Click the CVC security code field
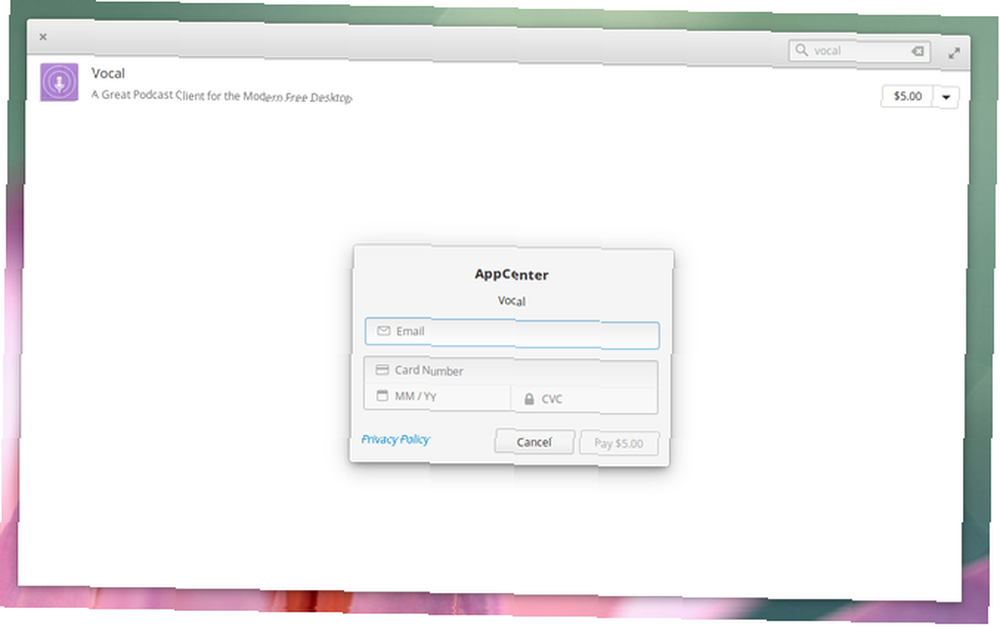 584,399
